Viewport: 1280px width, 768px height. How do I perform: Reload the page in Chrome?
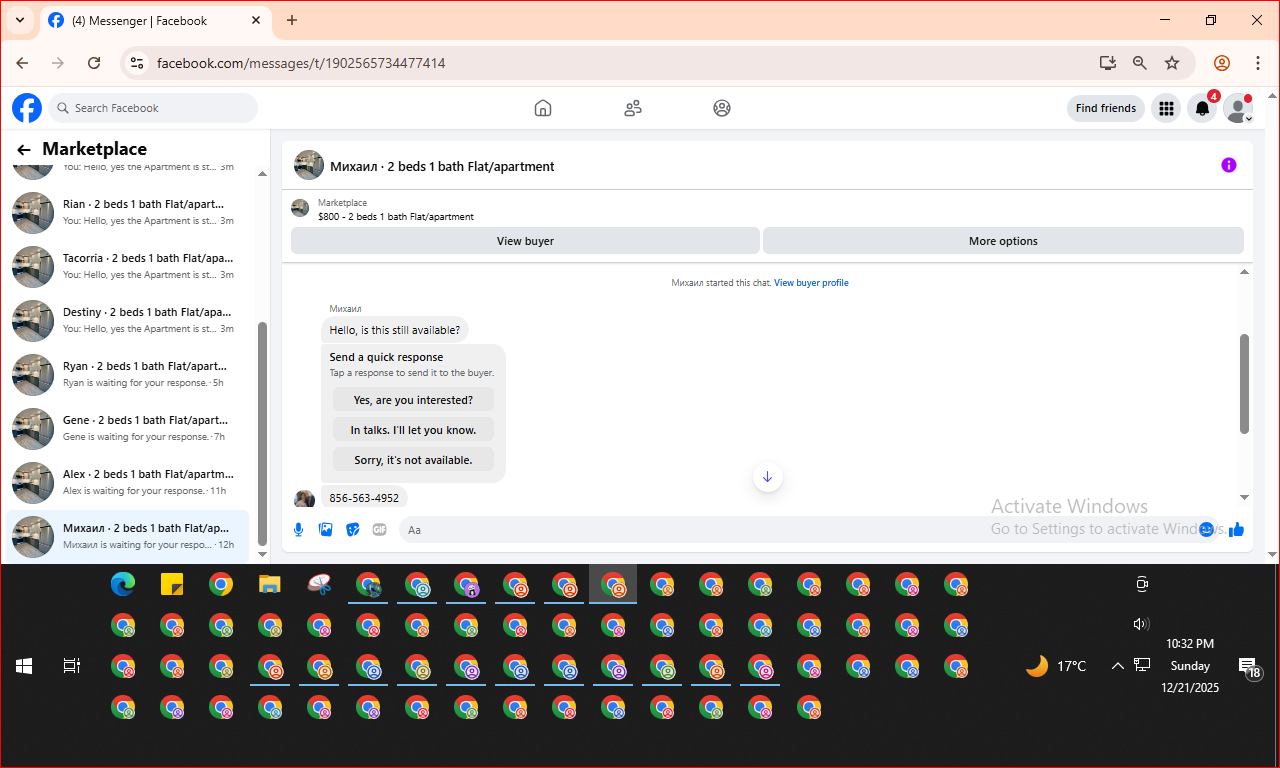click(x=94, y=63)
